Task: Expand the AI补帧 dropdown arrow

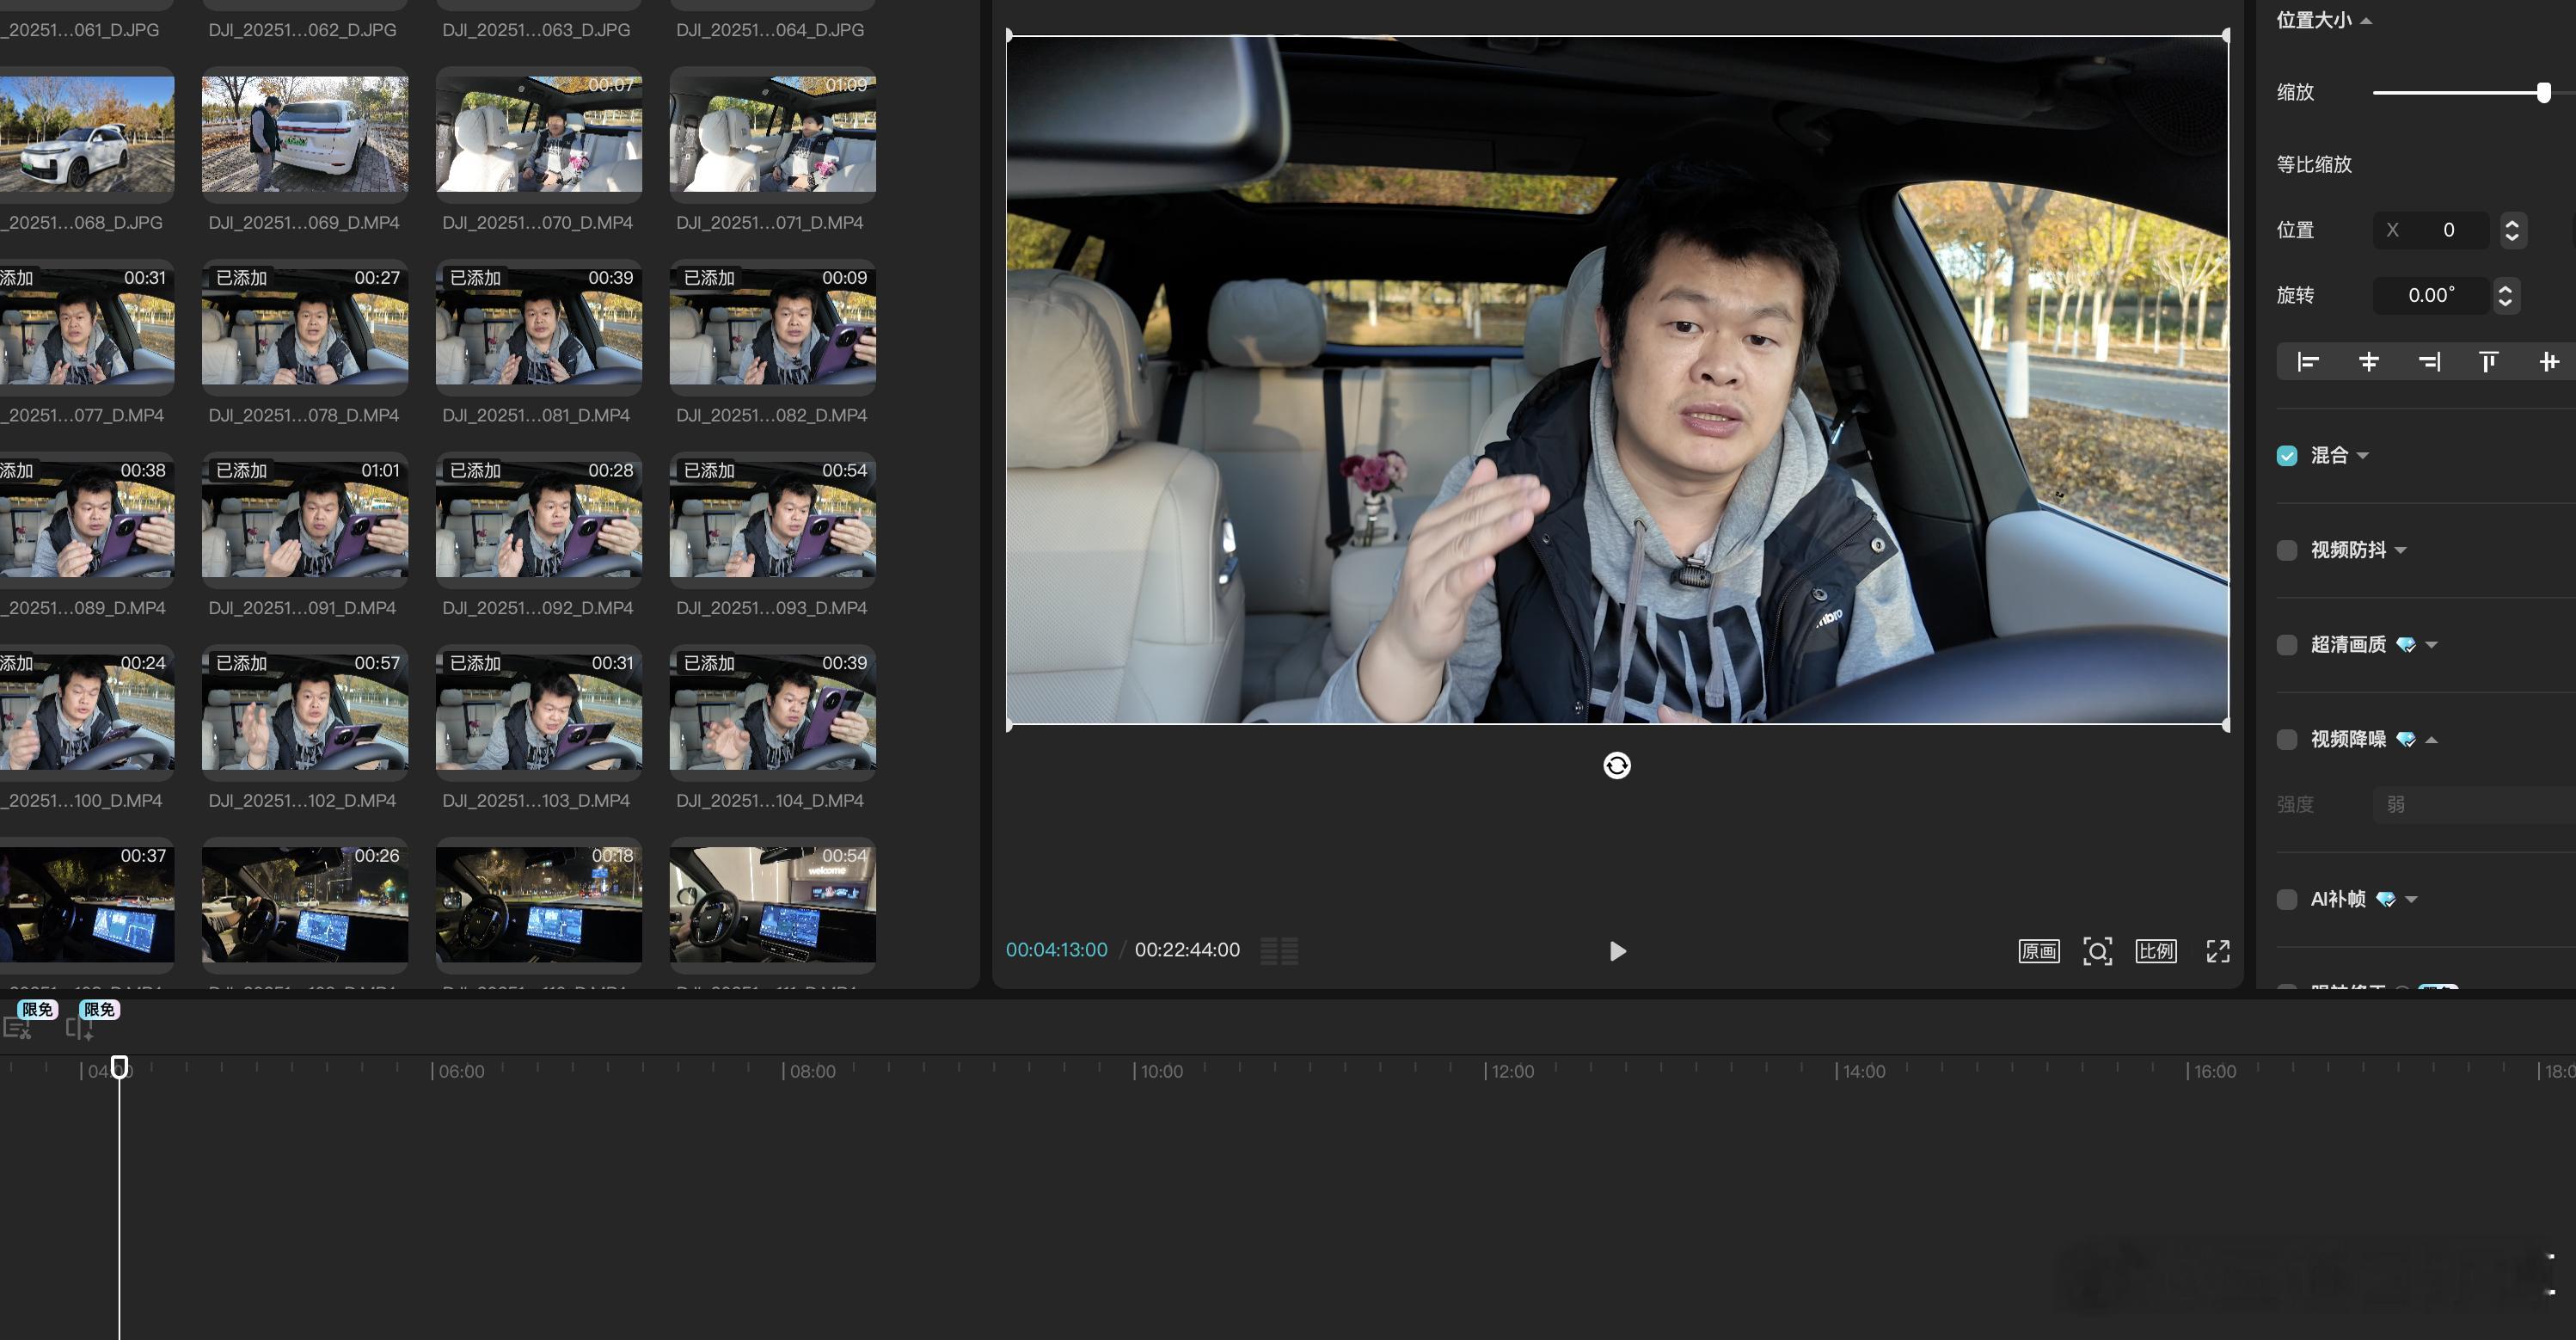Action: [2411, 899]
